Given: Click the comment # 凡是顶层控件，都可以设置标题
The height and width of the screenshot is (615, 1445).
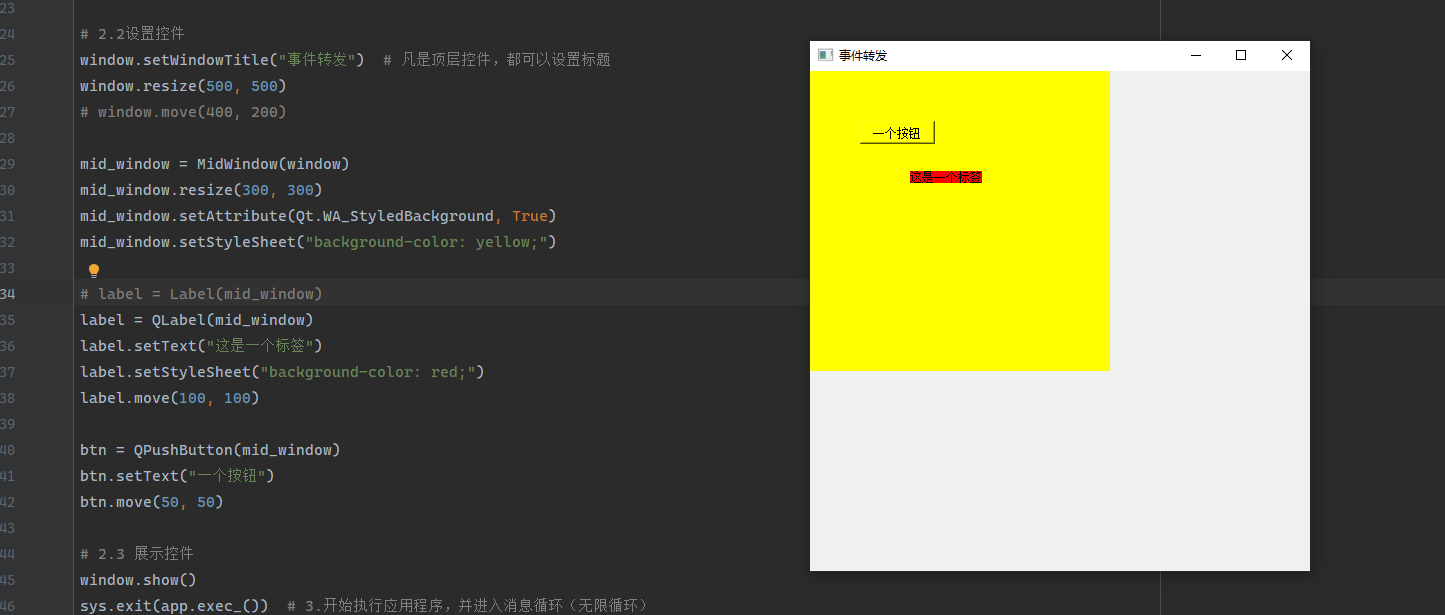Looking at the screenshot, I should [497, 60].
